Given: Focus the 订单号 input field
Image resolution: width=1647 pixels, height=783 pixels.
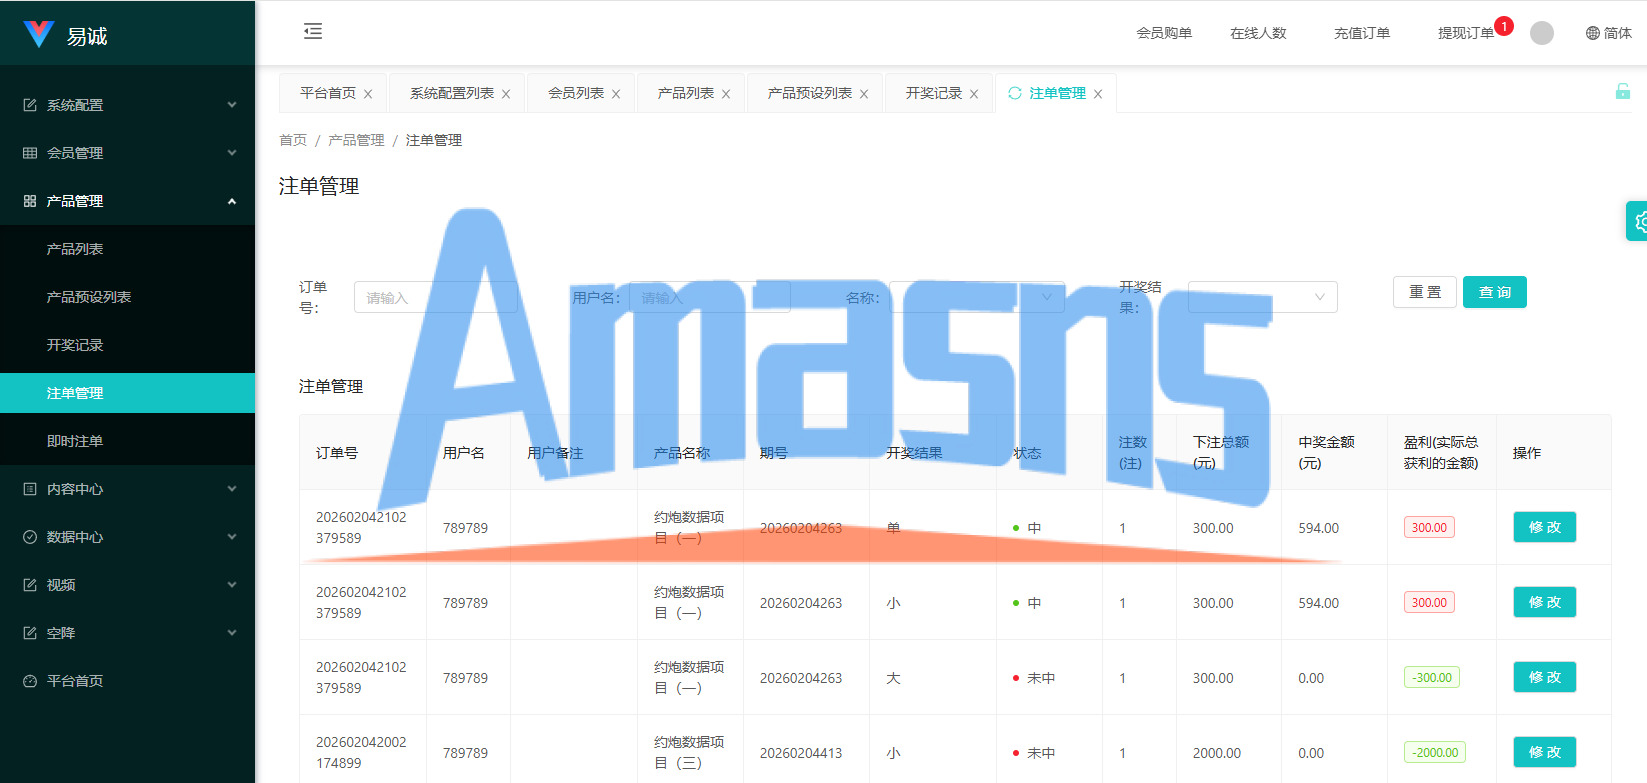Looking at the screenshot, I should pyautogui.click(x=436, y=297).
